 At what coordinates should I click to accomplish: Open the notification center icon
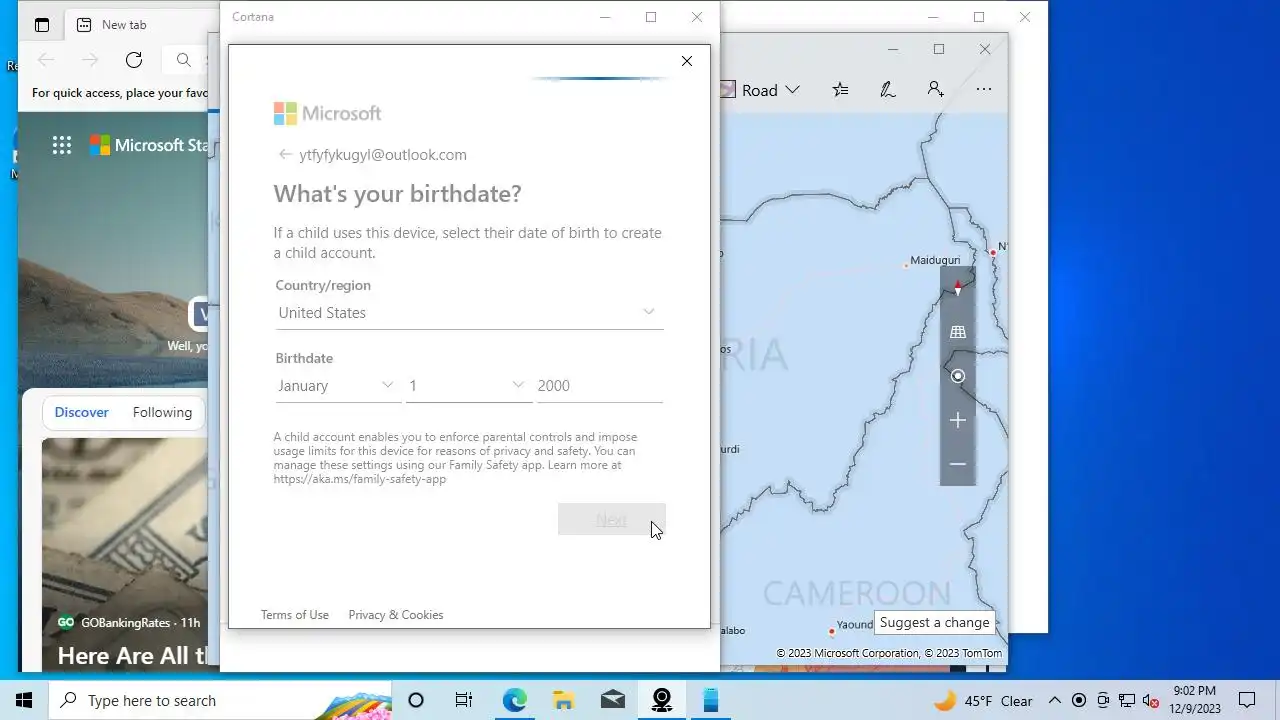[1247, 700]
